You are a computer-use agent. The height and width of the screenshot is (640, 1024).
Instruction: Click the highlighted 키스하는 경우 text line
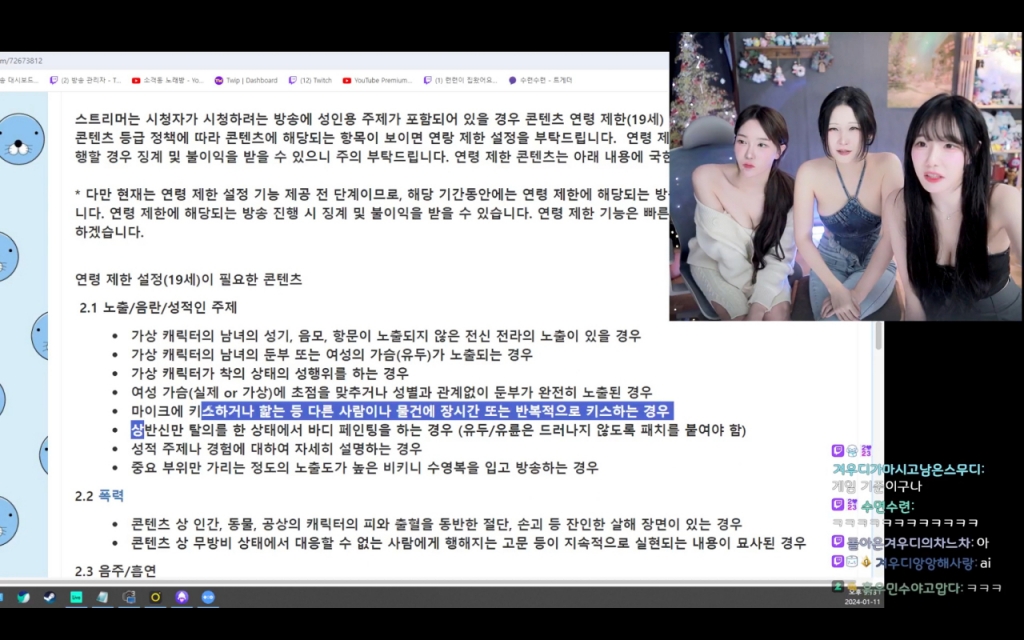[436, 411]
